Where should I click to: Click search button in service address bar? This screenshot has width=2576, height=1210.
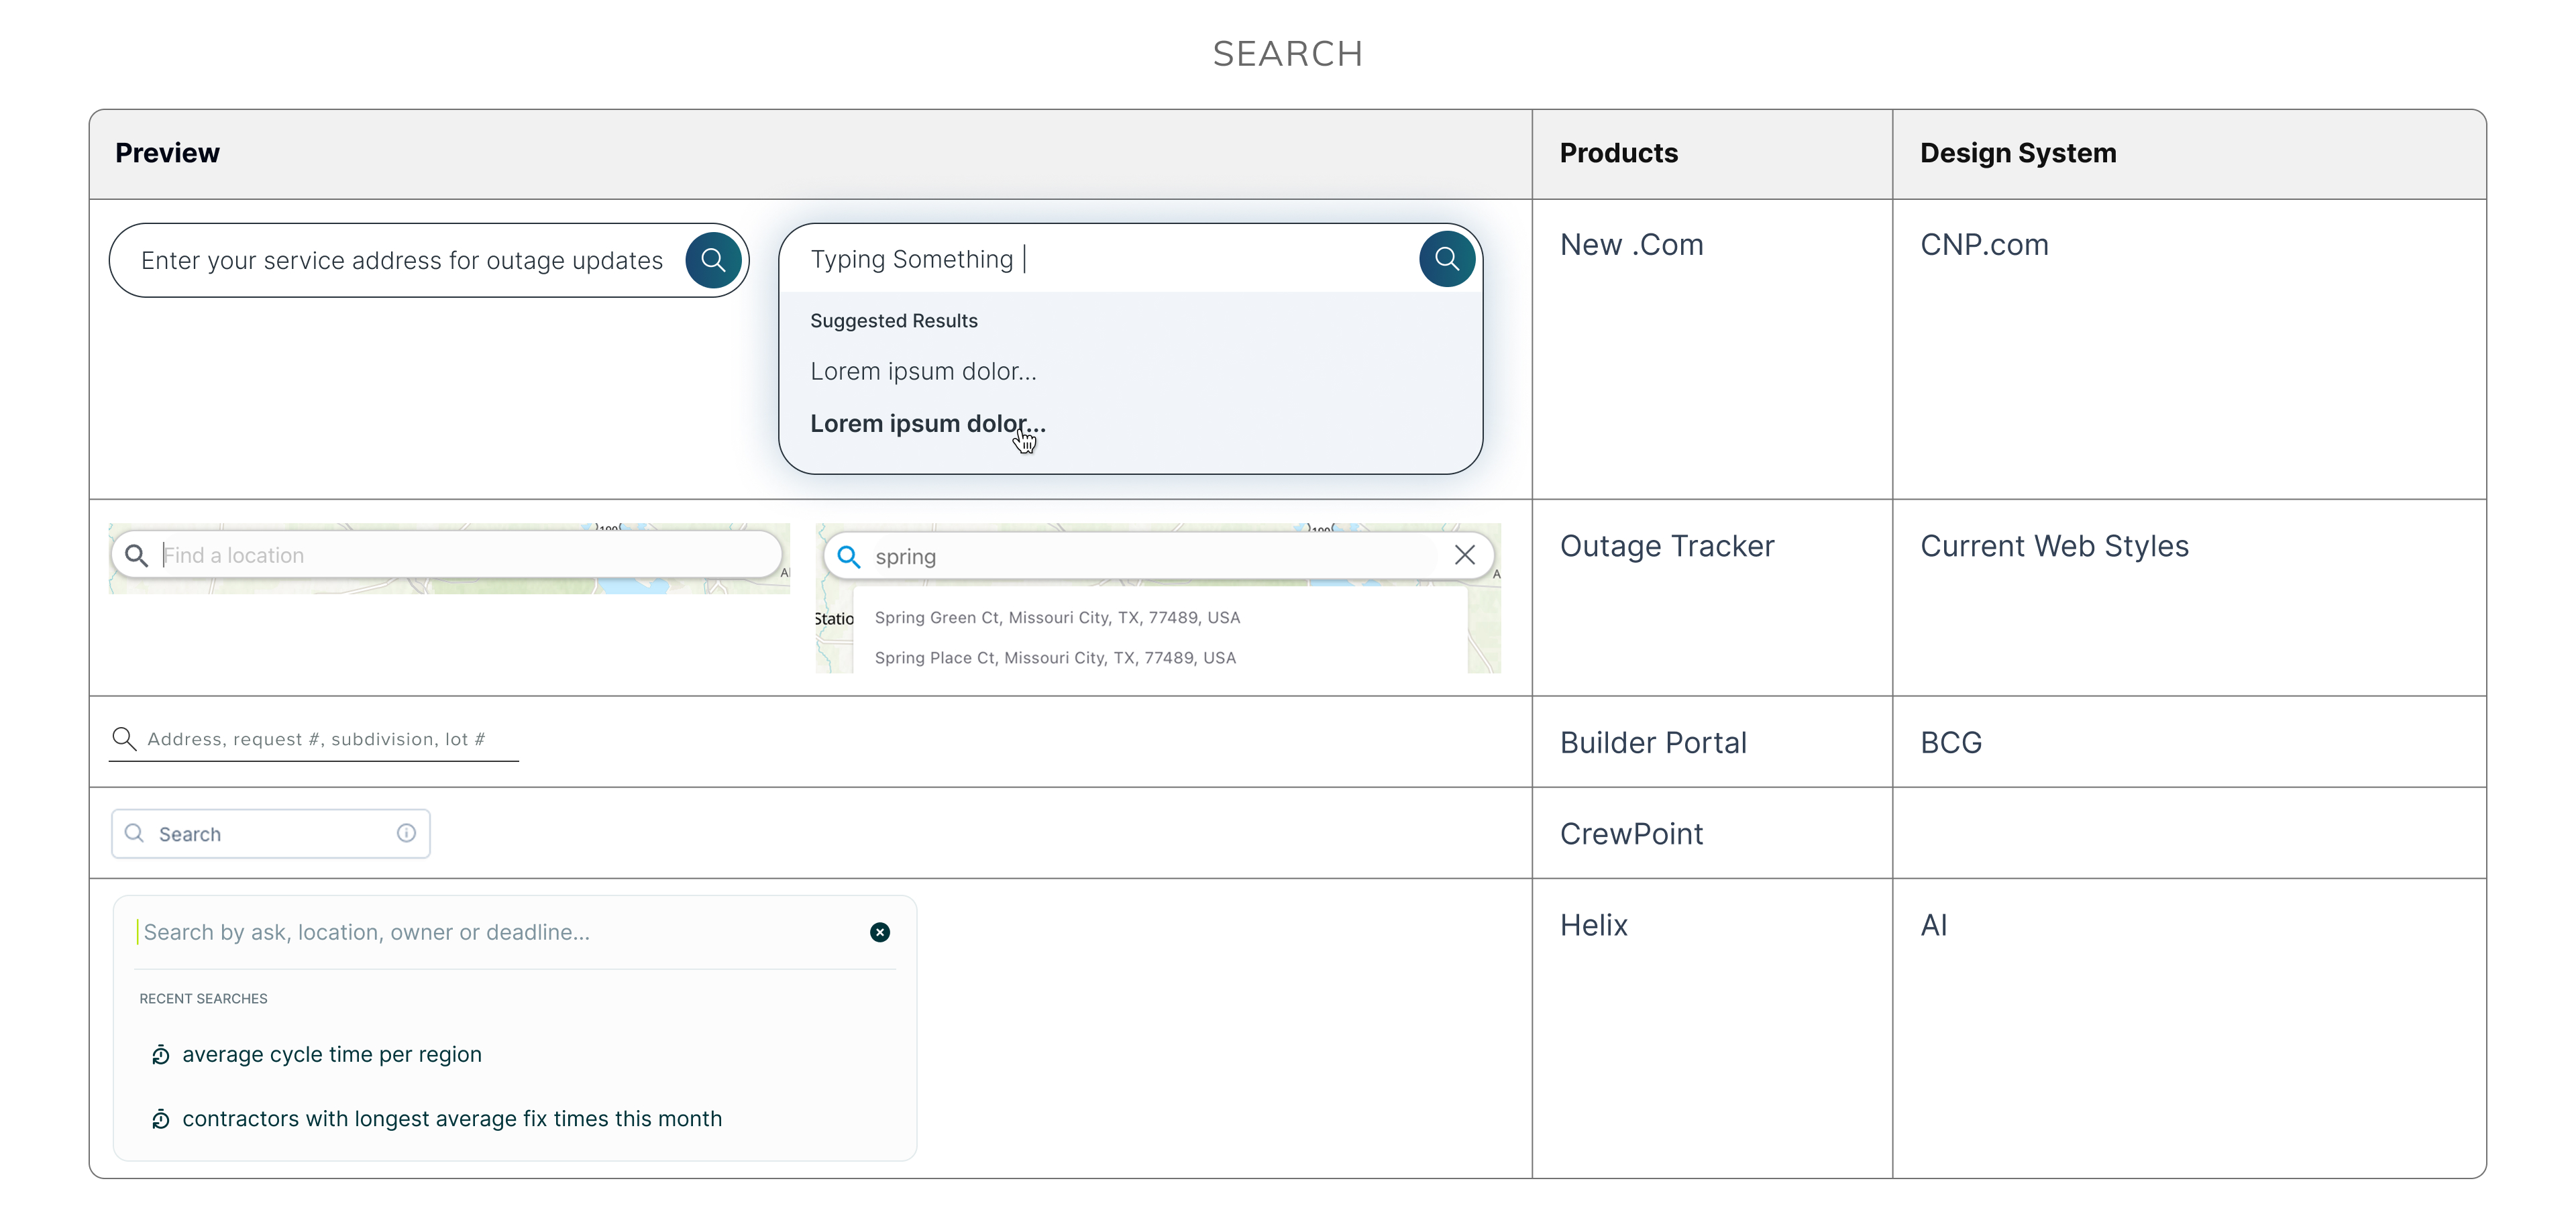(x=713, y=260)
